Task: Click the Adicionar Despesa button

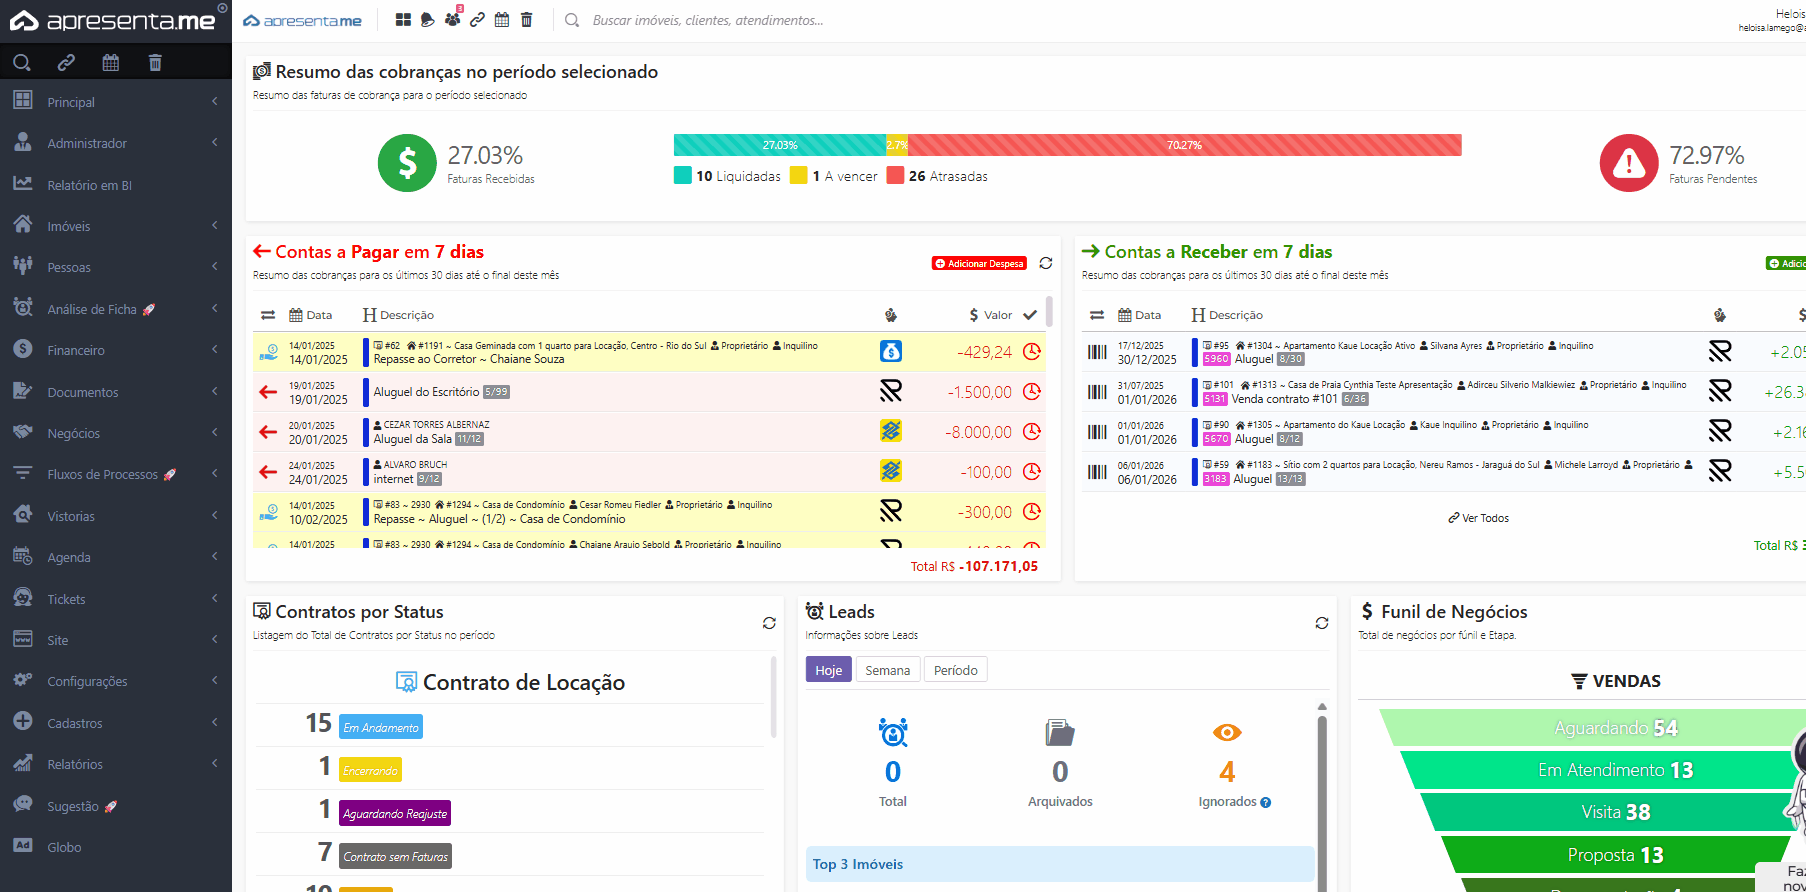Action: pyautogui.click(x=980, y=264)
